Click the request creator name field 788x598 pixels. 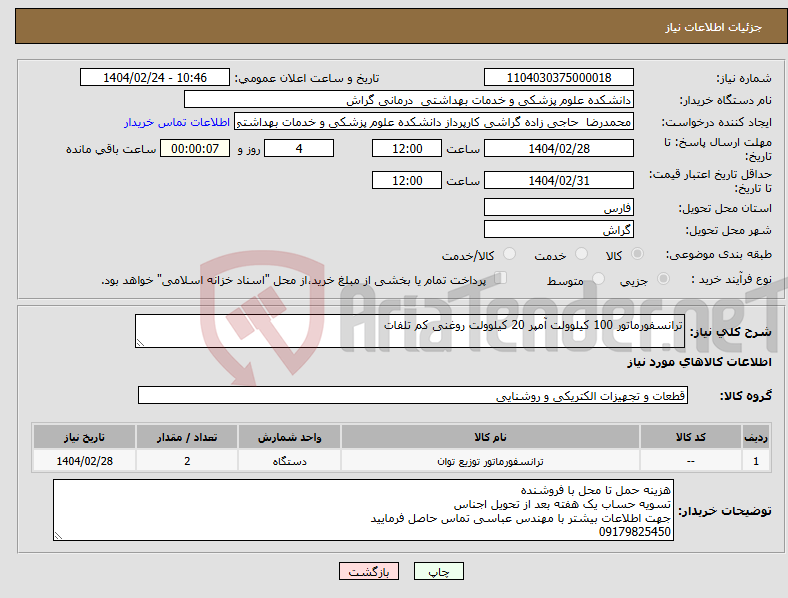pyautogui.click(x=434, y=122)
